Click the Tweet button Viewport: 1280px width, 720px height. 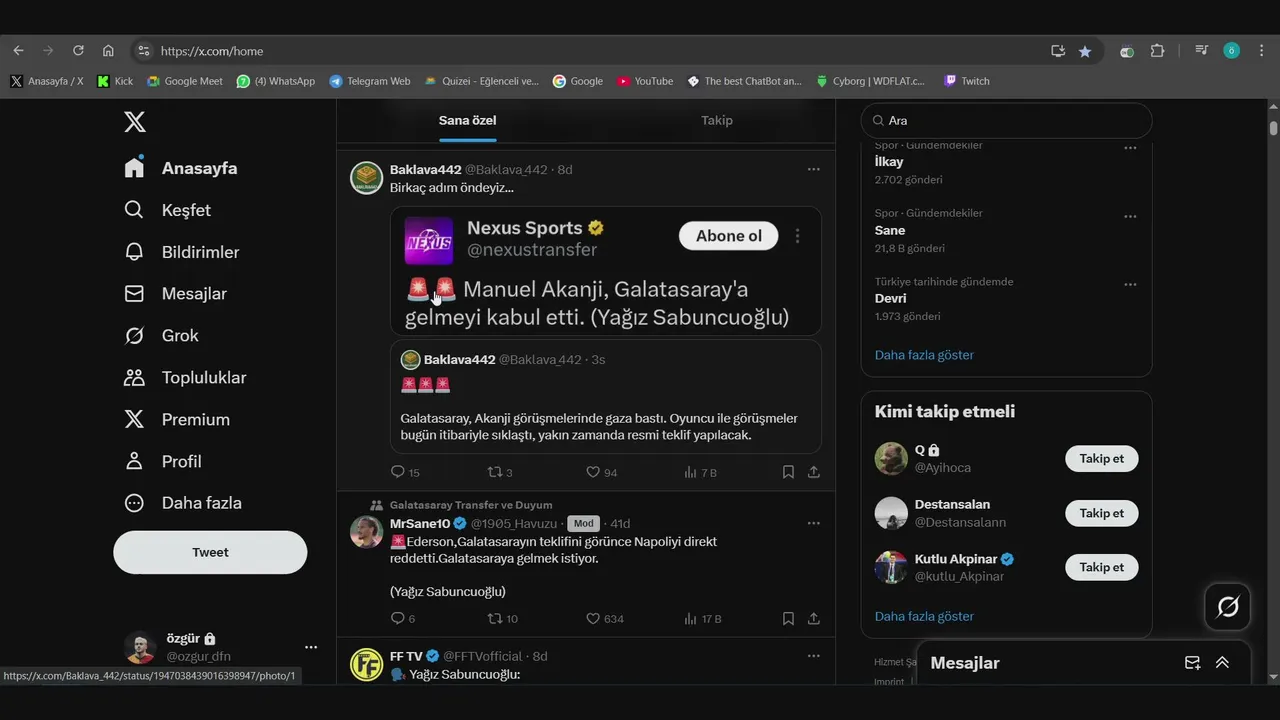(210, 552)
